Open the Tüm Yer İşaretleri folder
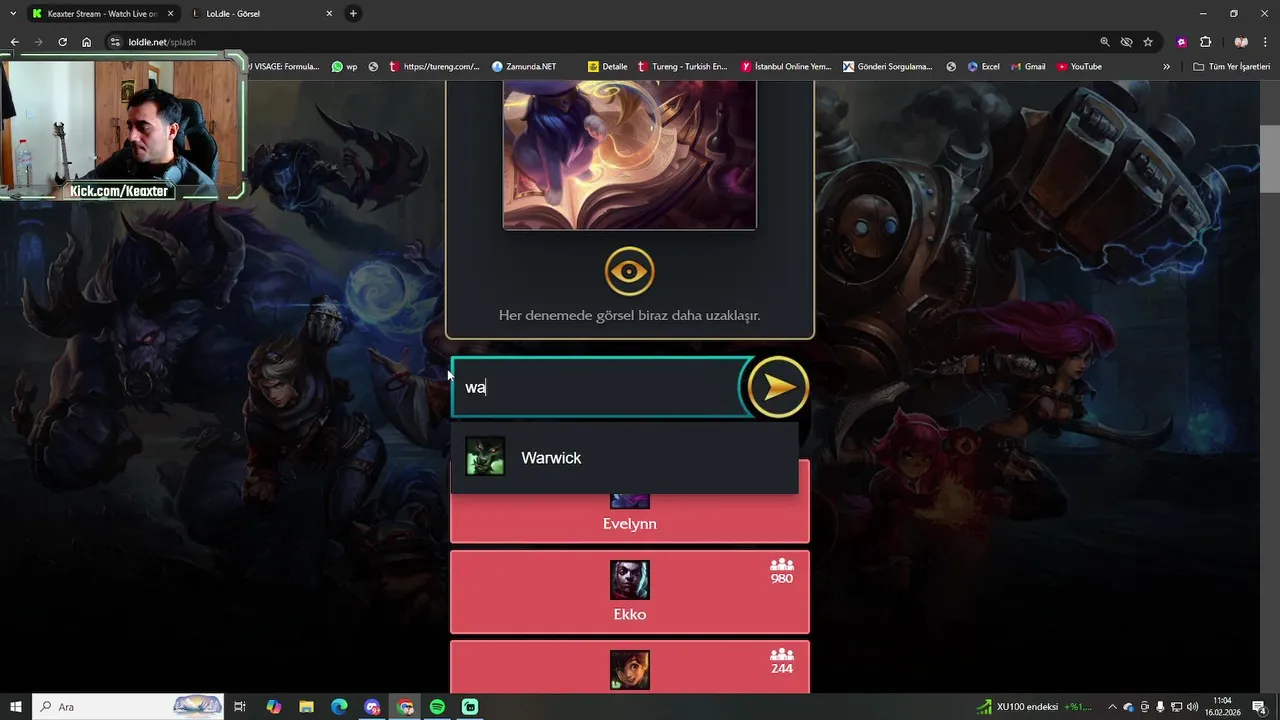Viewport: 1280px width, 720px height. point(1231,67)
